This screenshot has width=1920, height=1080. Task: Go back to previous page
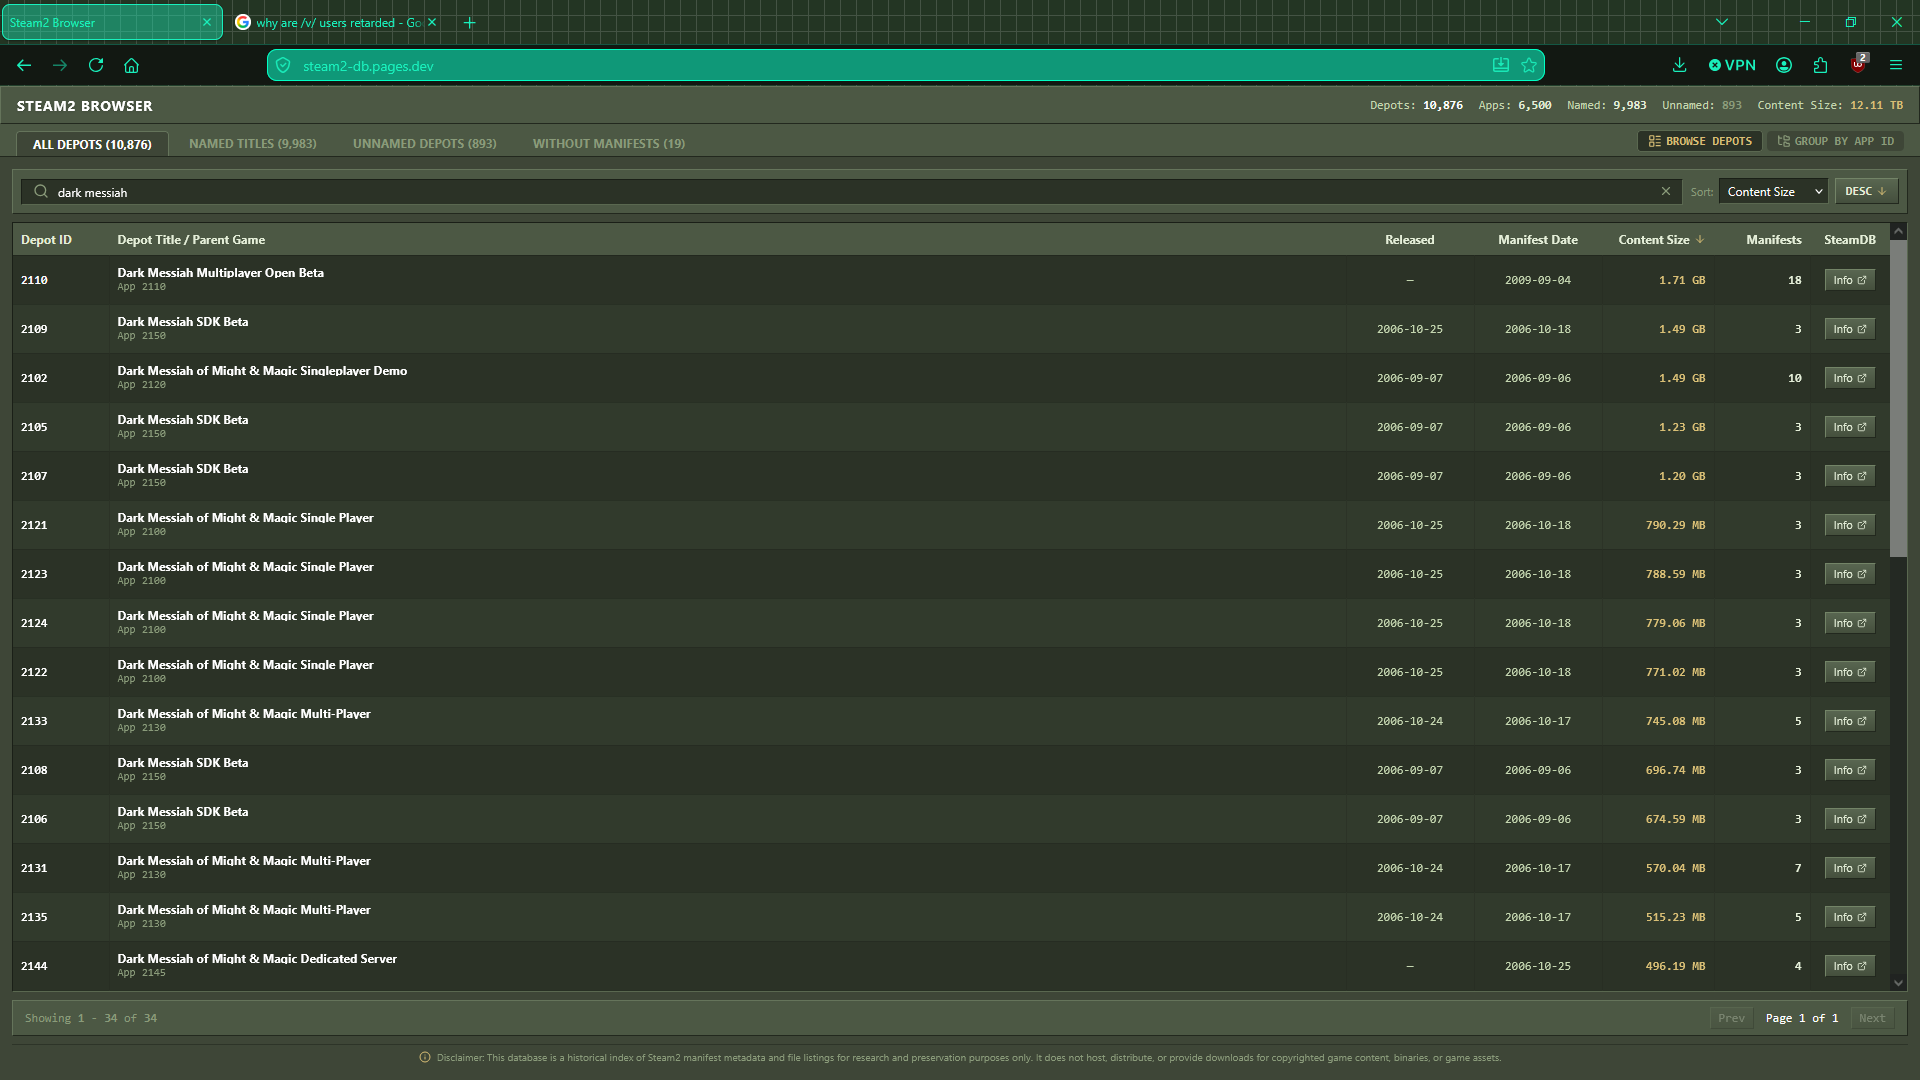24,66
